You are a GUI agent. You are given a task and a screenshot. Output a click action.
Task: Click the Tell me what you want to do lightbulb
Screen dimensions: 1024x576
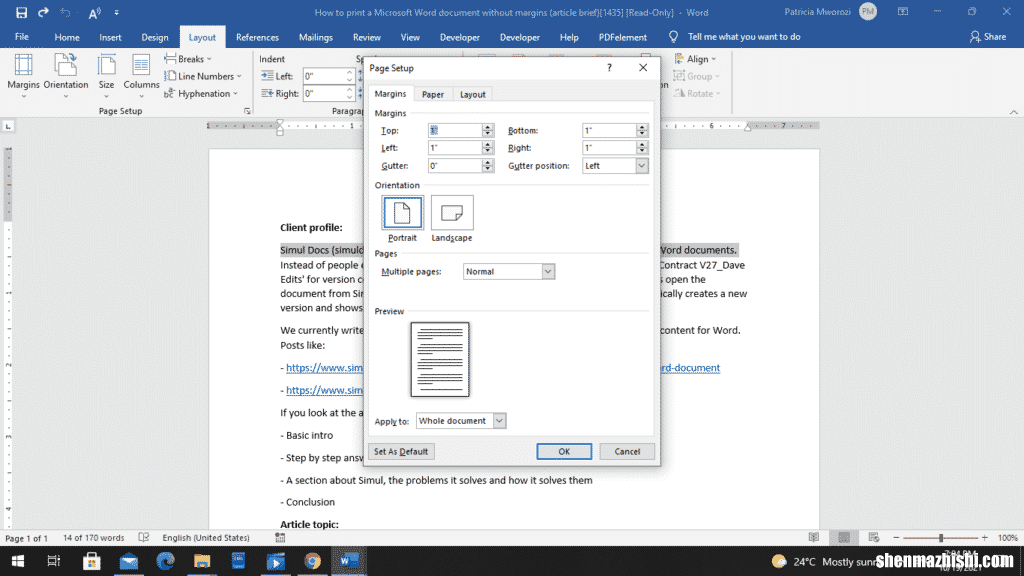pyautogui.click(x=673, y=37)
